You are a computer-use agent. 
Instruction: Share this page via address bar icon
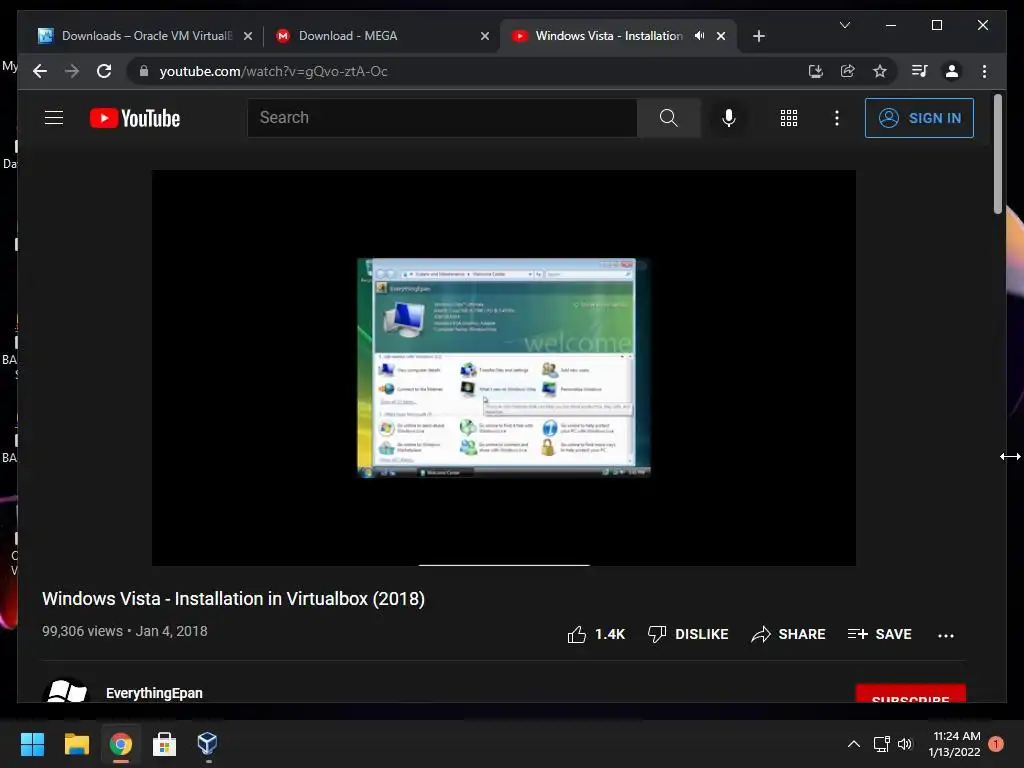[x=848, y=71]
